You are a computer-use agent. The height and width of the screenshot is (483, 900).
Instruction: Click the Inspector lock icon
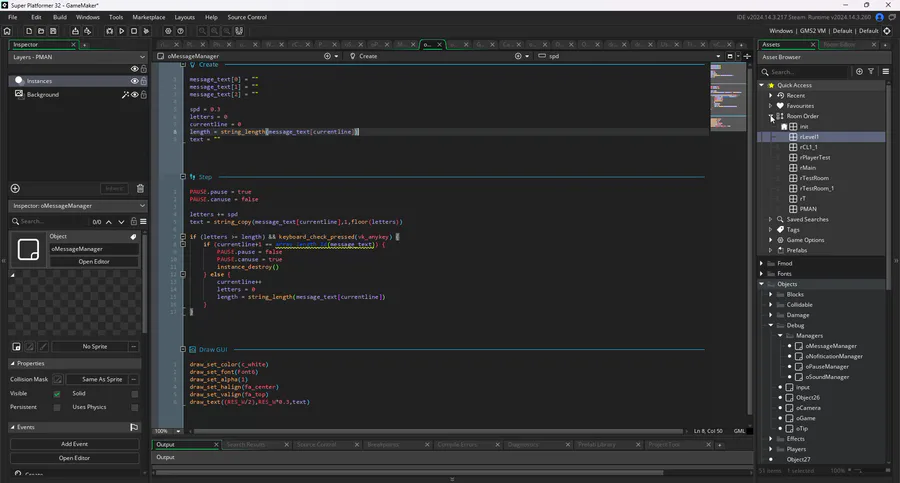click(134, 221)
